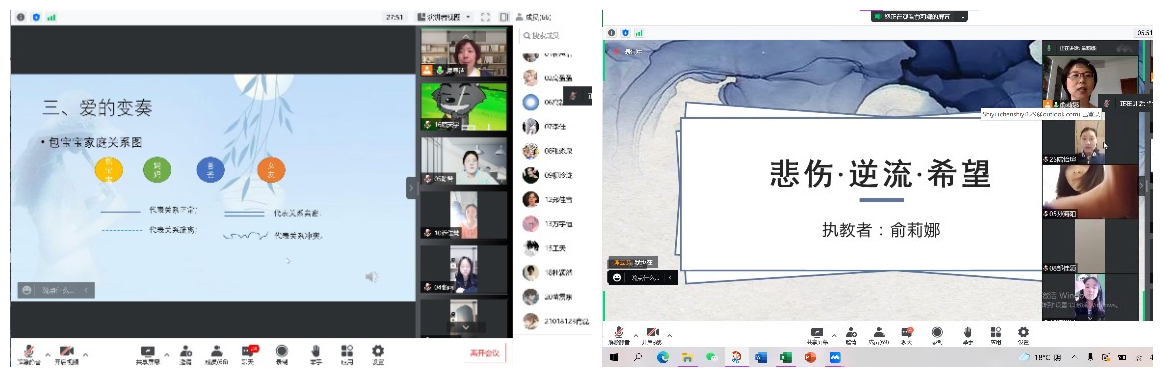Open meeting info icon in left window

(x=20, y=16)
